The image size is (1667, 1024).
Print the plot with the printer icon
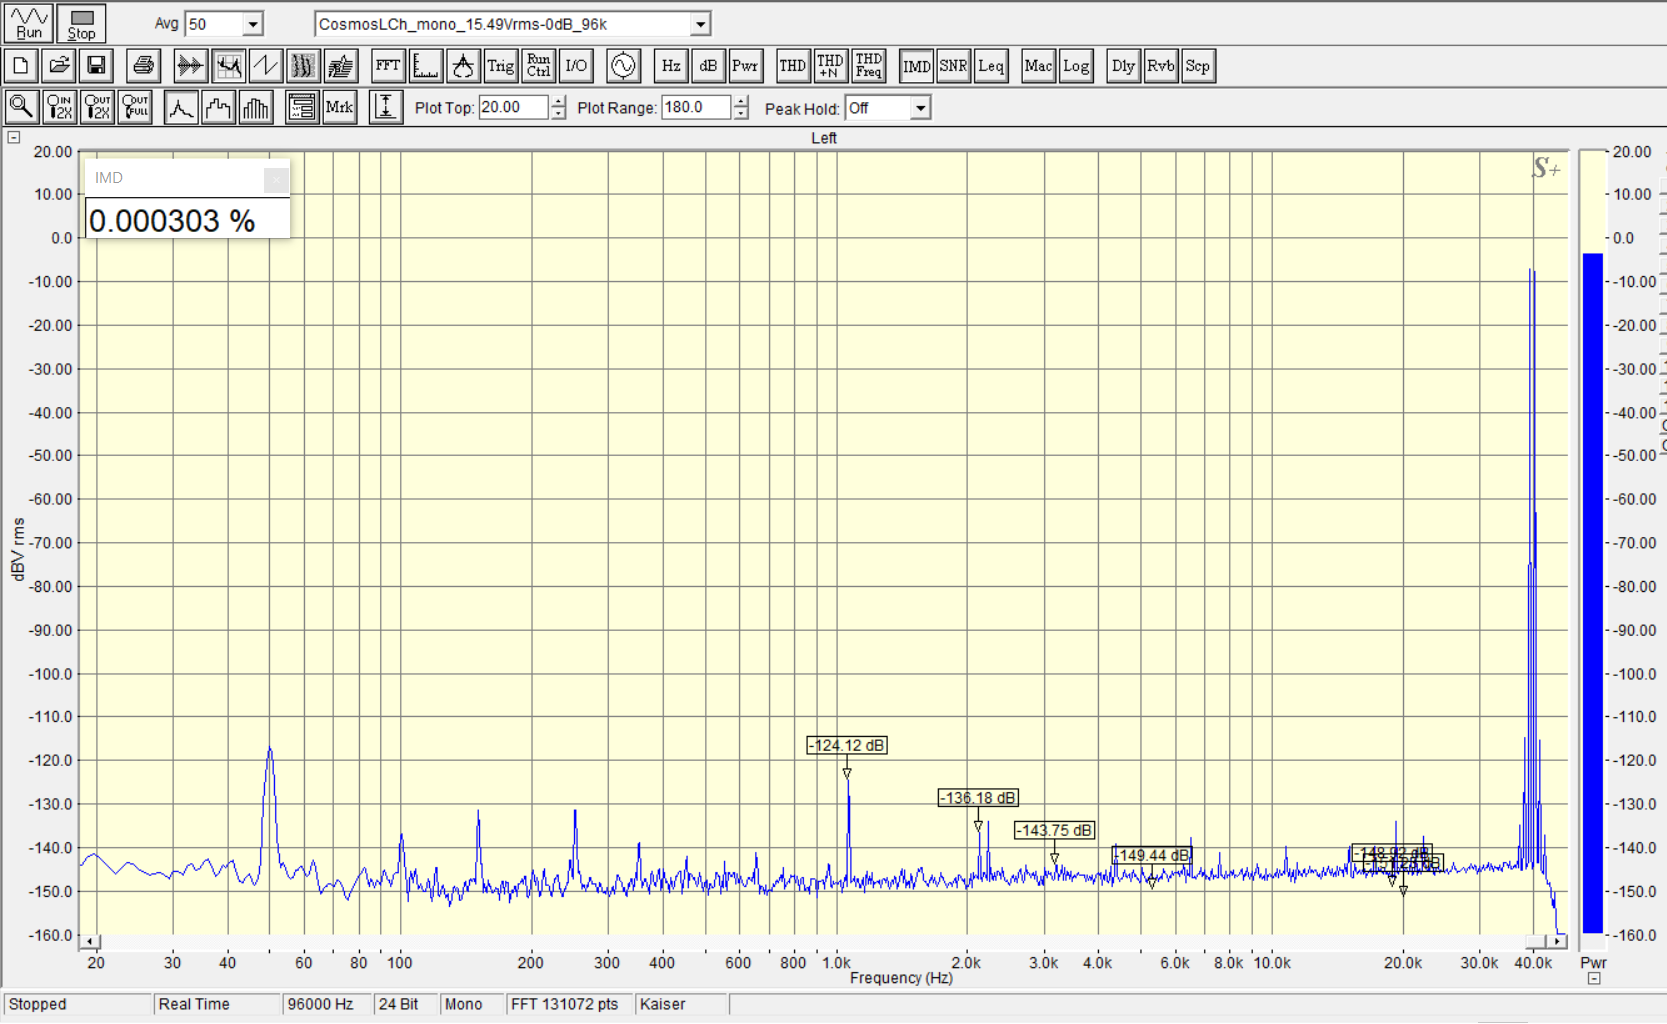pos(144,66)
